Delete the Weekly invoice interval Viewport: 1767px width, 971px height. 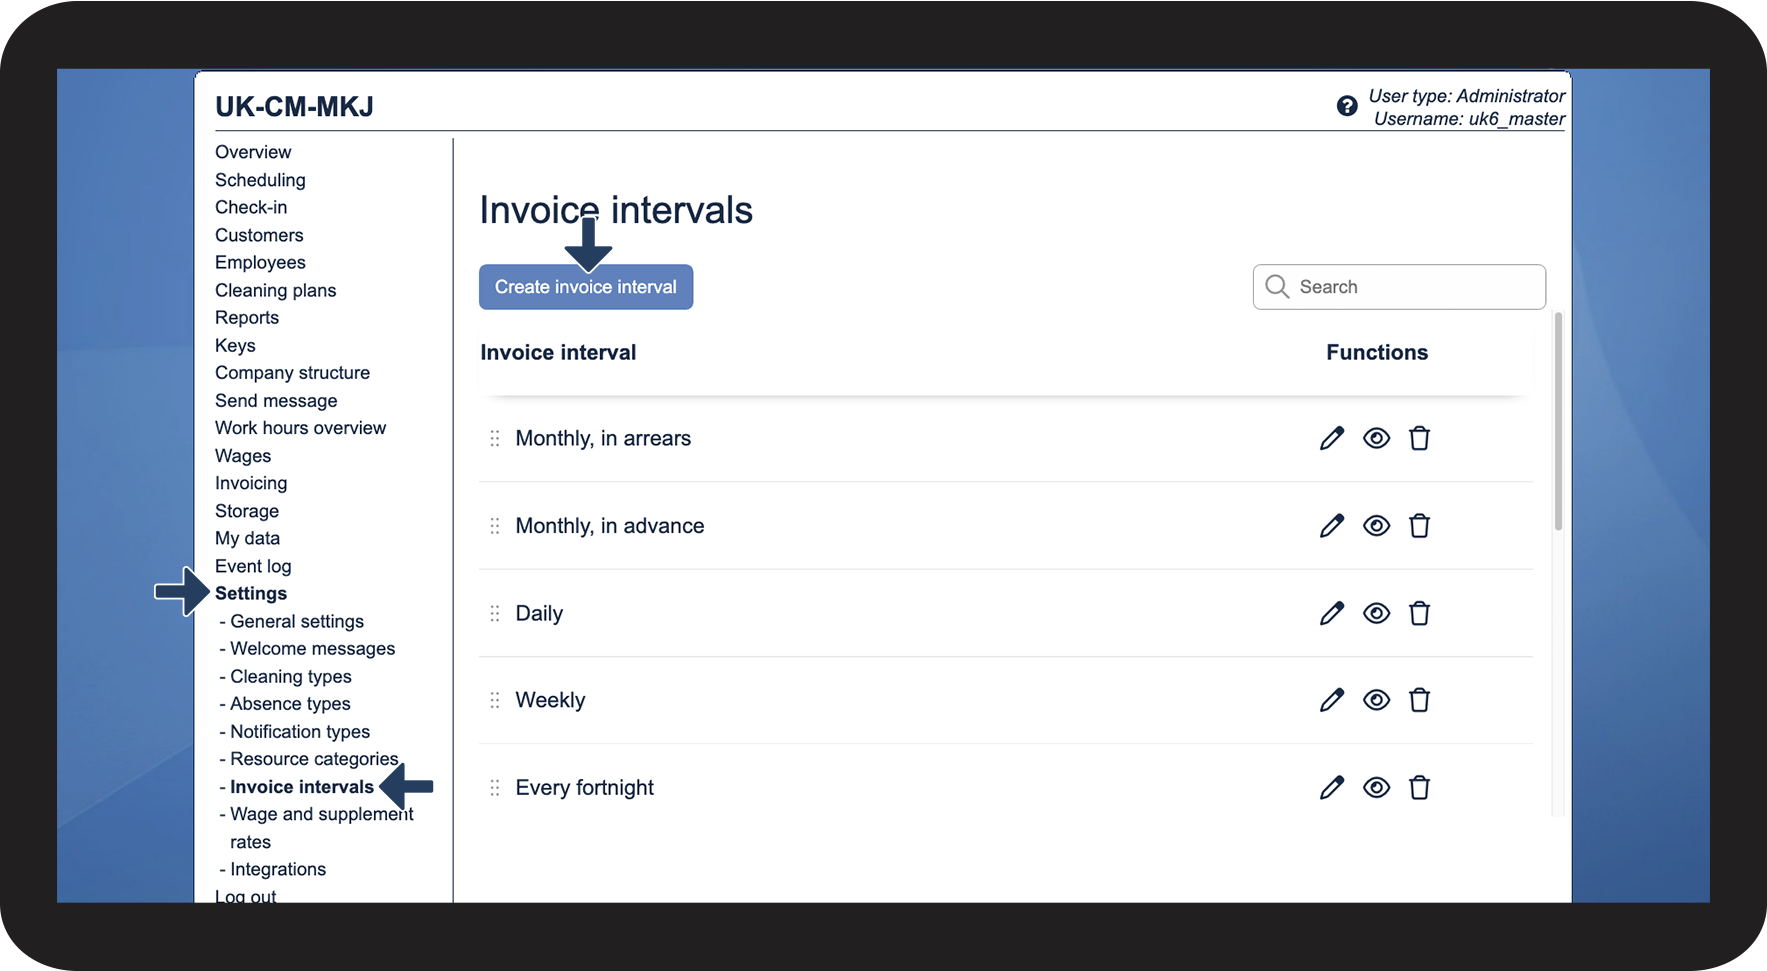coord(1419,700)
